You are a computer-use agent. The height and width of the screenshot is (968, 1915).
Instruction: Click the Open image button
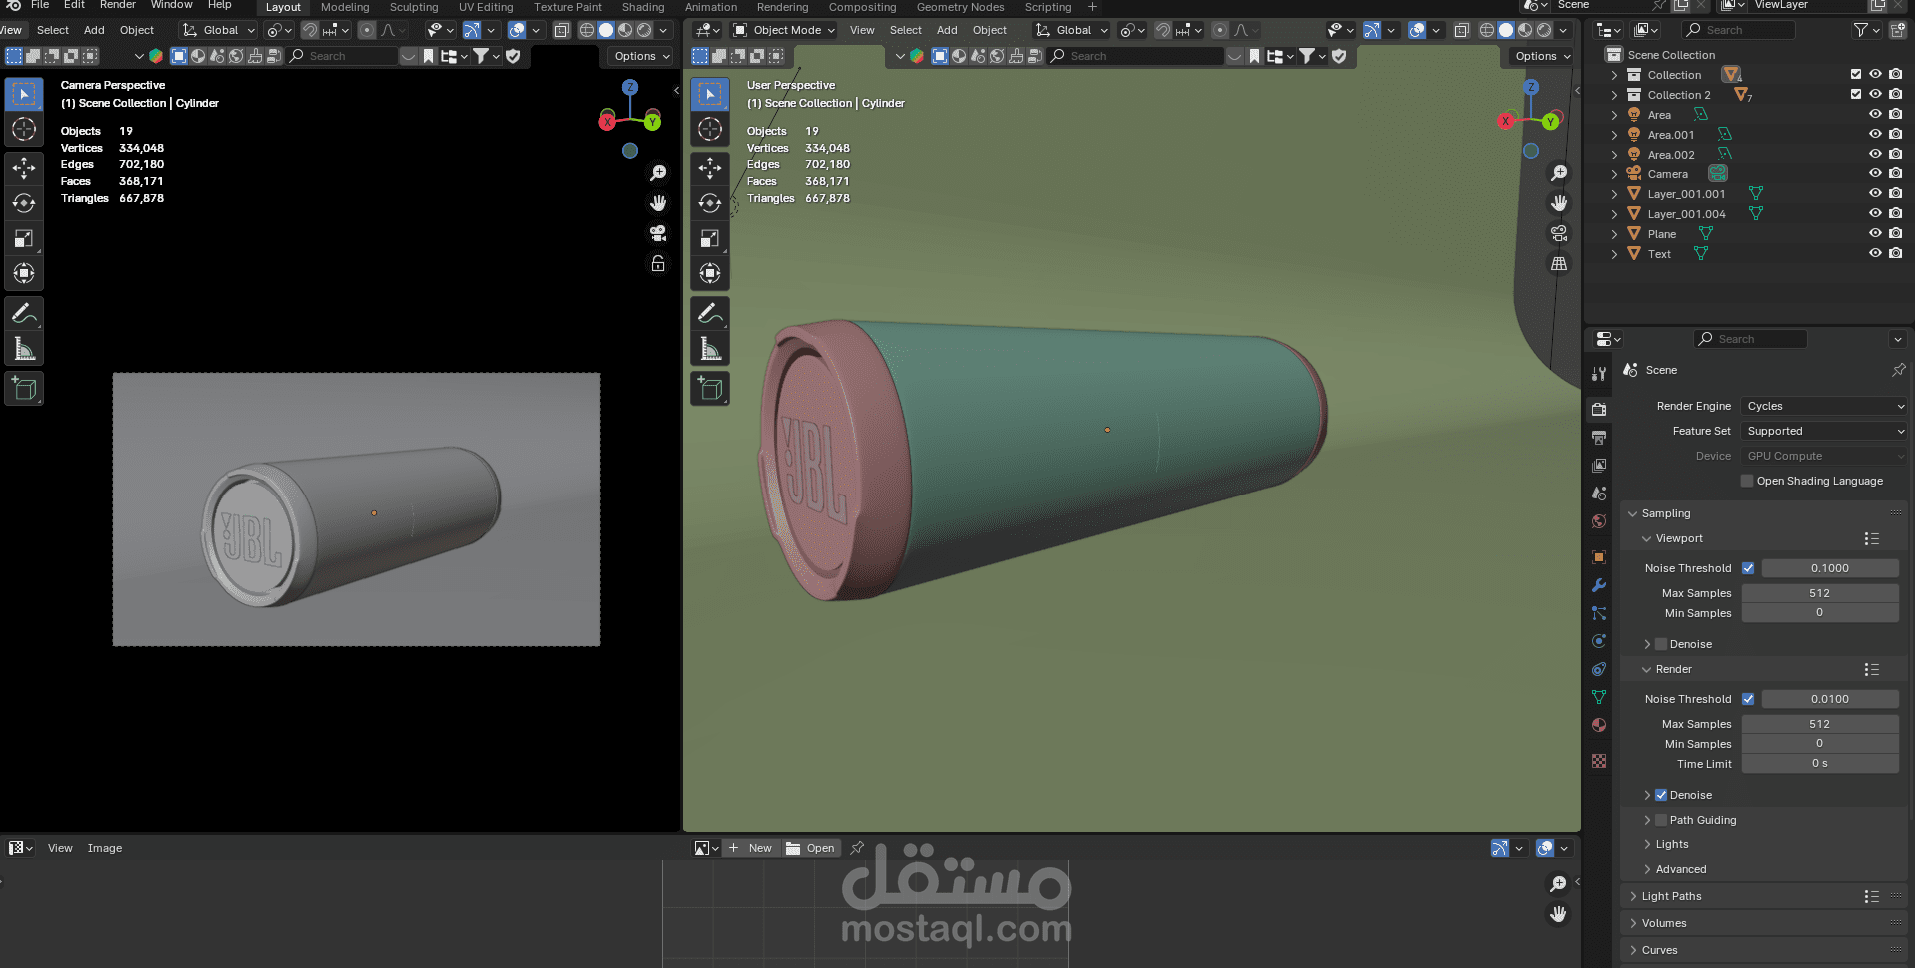[811, 848]
